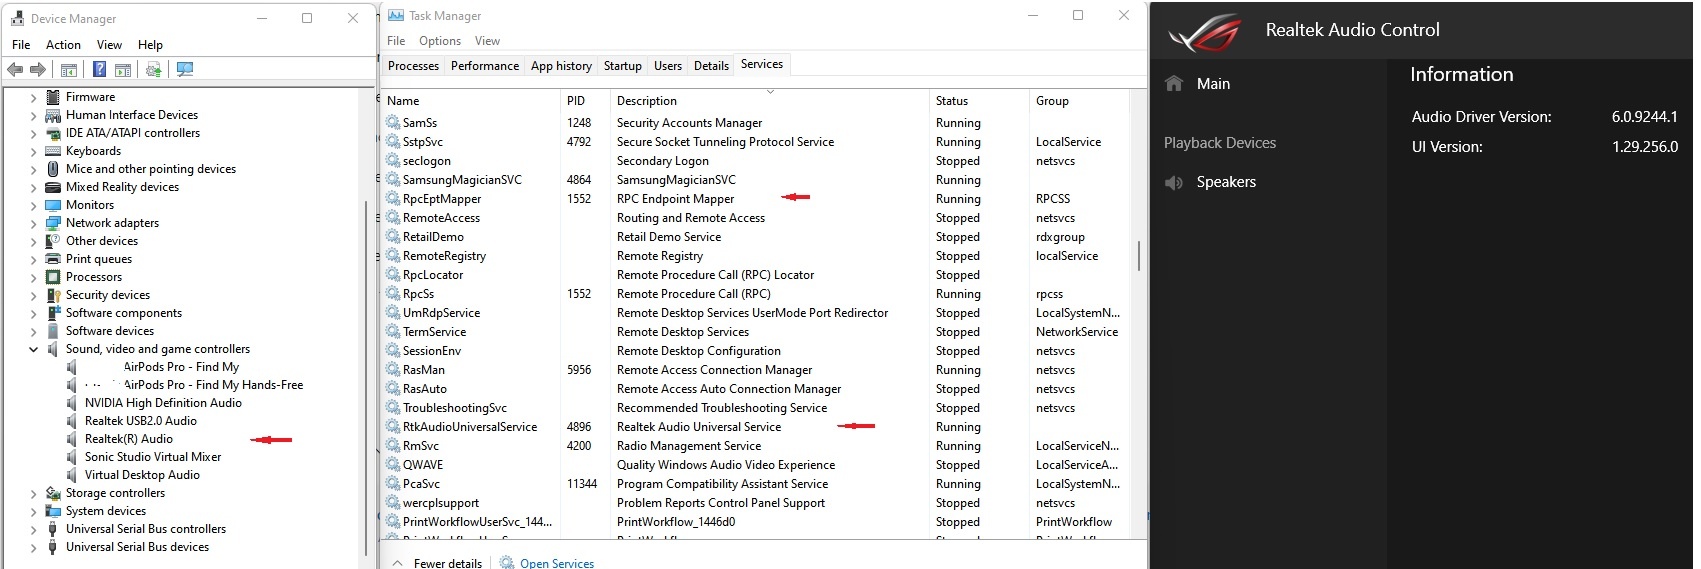Click the gear icon beside RpcEptMapper
Image resolution: width=1701 pixels, height=569 pixels.
pyautogui.click(x=393, y=199)
